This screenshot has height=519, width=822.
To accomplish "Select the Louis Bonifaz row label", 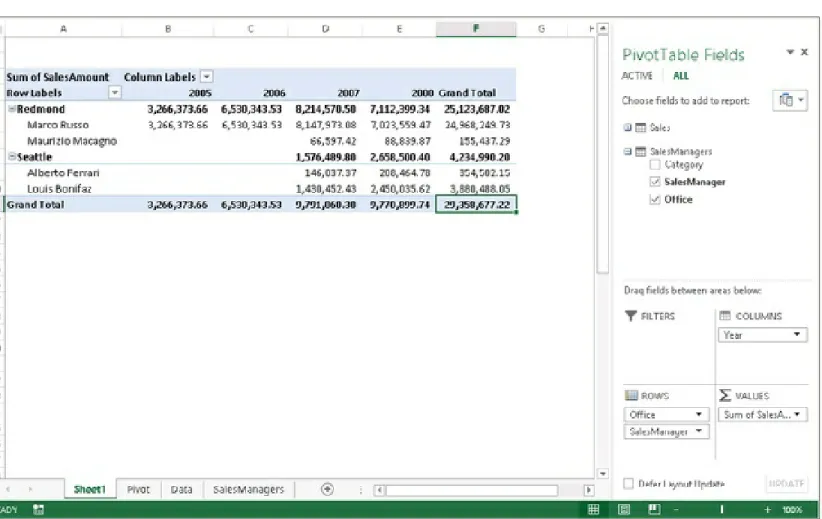I will tap(59, 189).
